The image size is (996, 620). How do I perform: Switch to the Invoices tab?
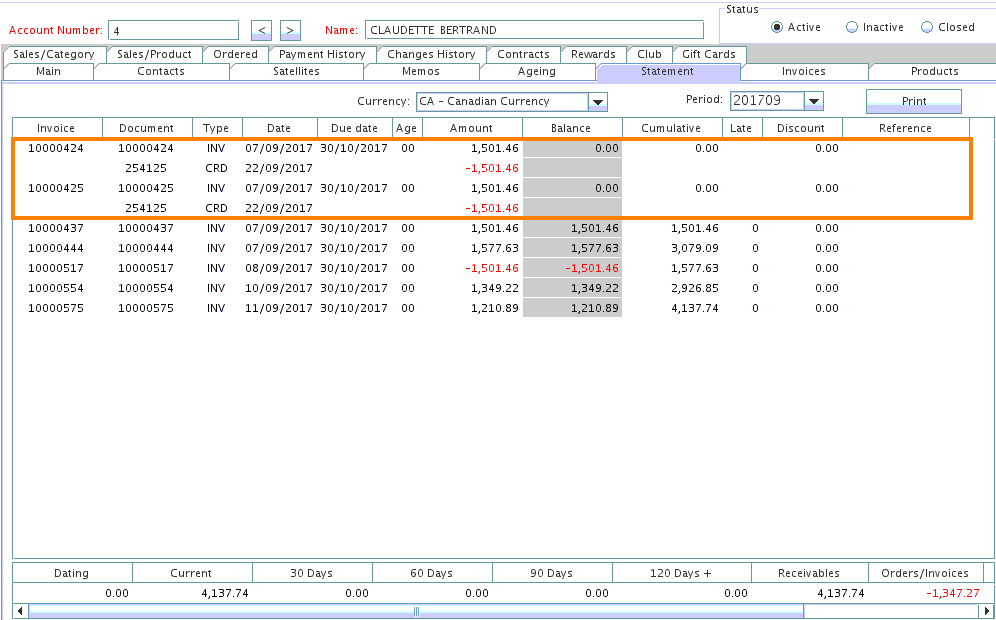(803, 71)
